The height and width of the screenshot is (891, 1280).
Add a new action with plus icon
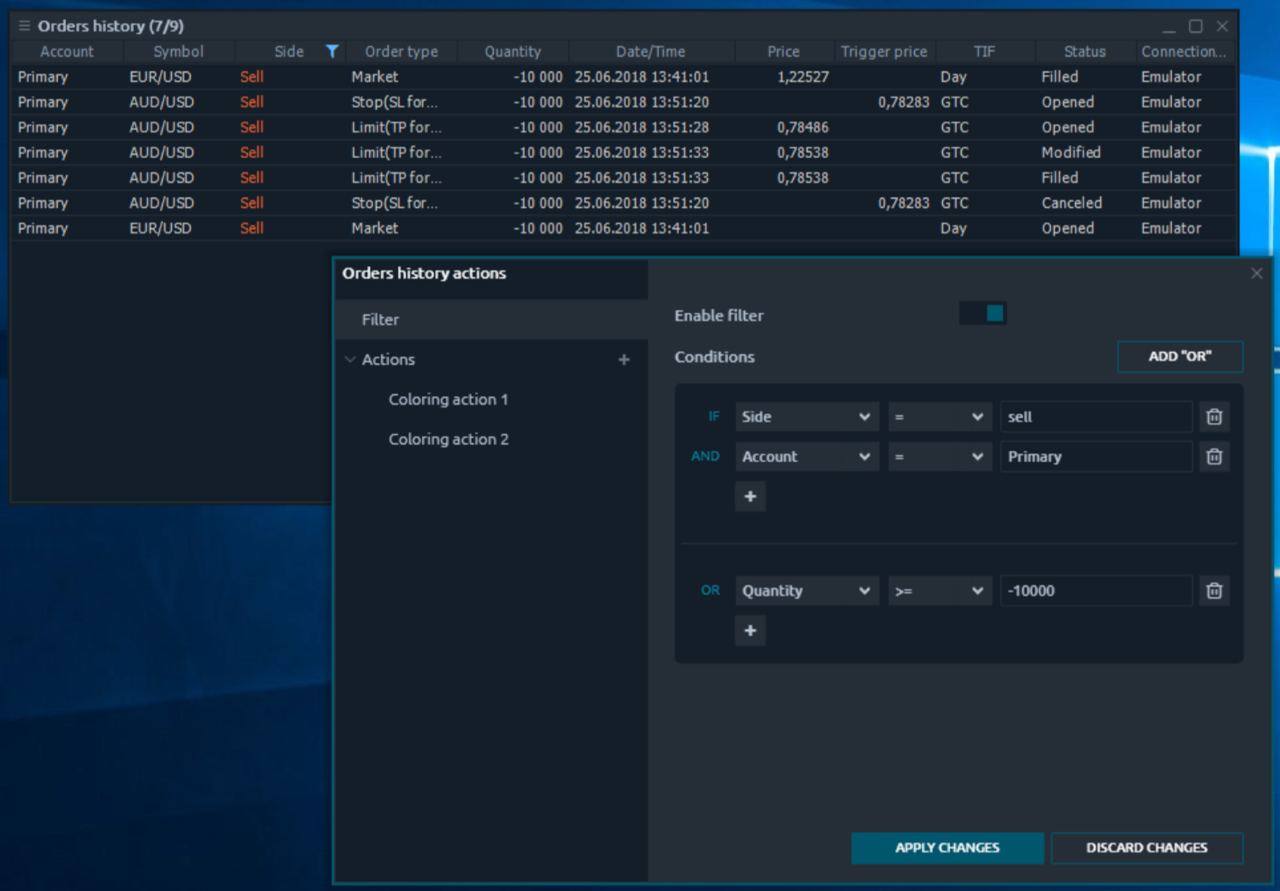[624, 360]
